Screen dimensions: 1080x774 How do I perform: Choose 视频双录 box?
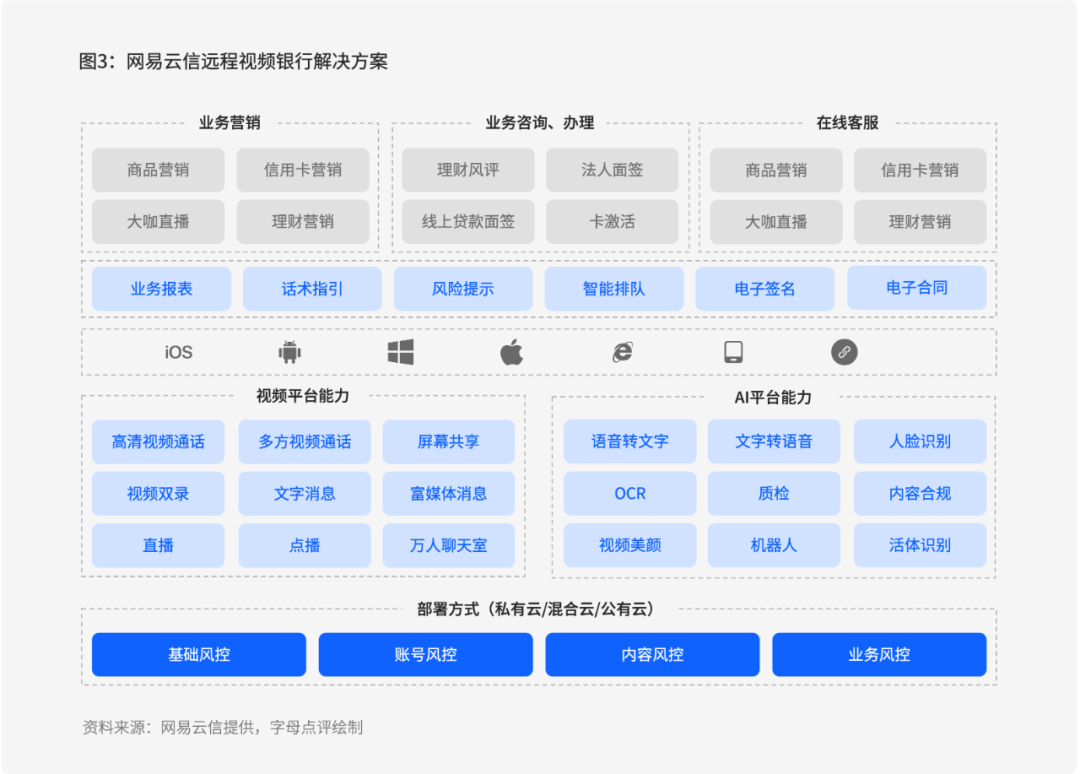pos(158,493)
